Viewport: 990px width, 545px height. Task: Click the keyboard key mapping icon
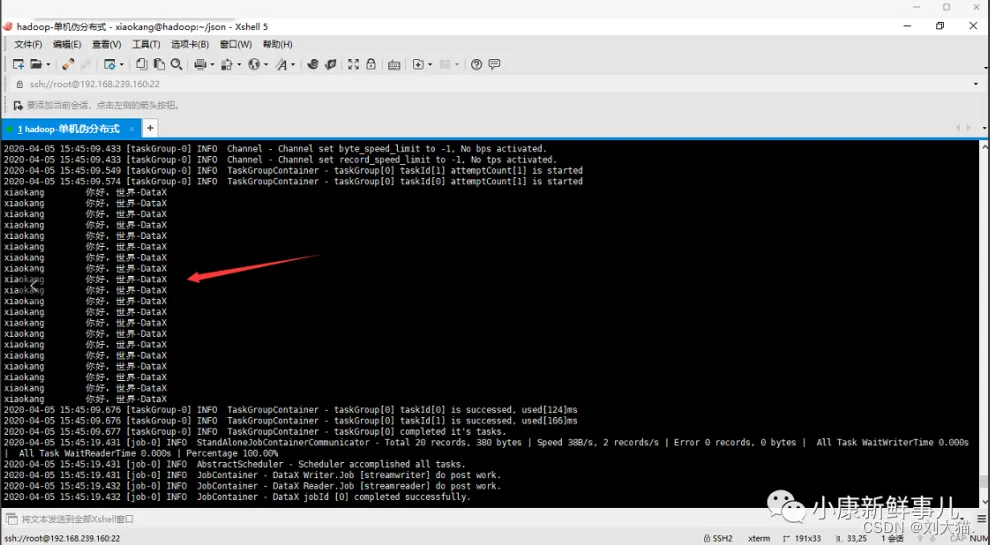pos(394,64)
